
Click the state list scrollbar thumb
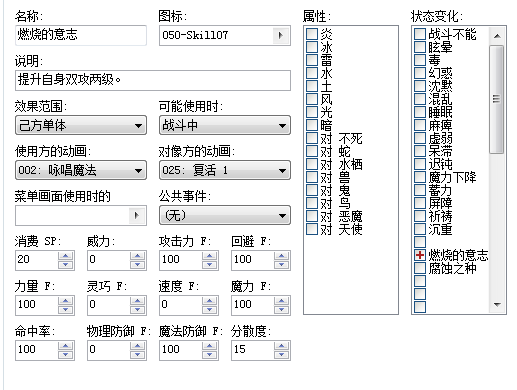(497, 99)
